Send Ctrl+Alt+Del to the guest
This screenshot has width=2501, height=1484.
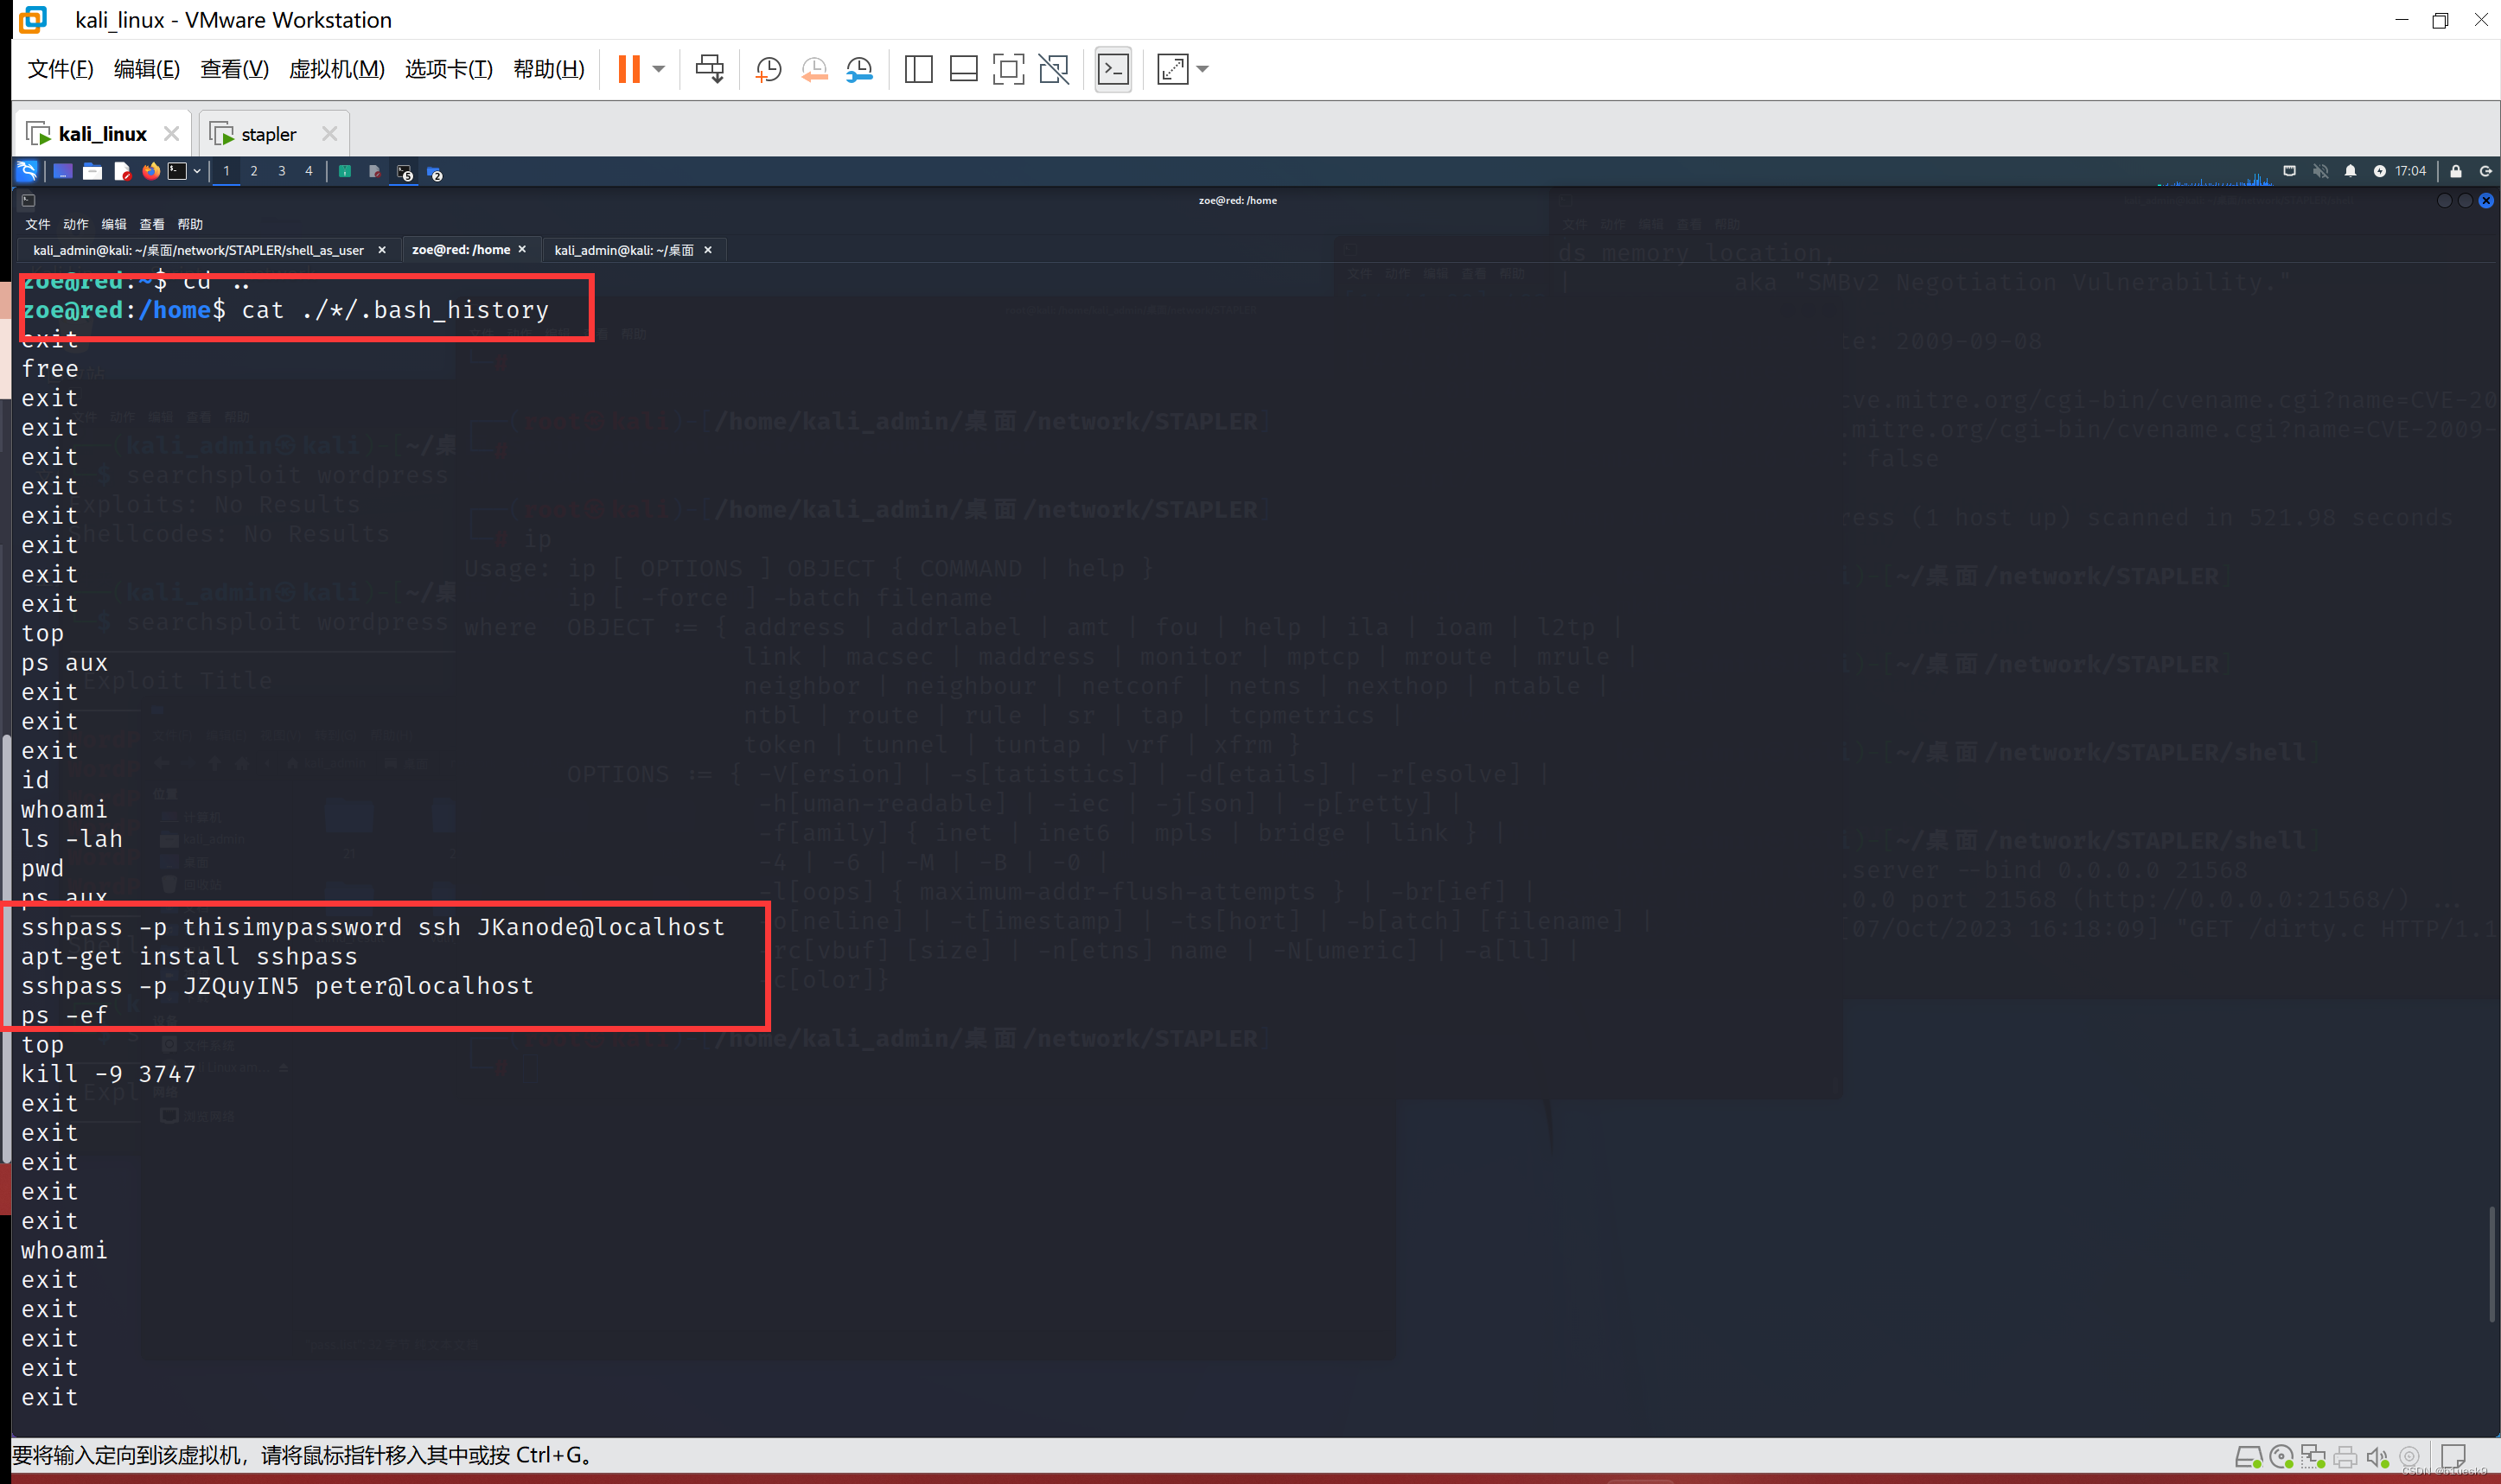709,69
